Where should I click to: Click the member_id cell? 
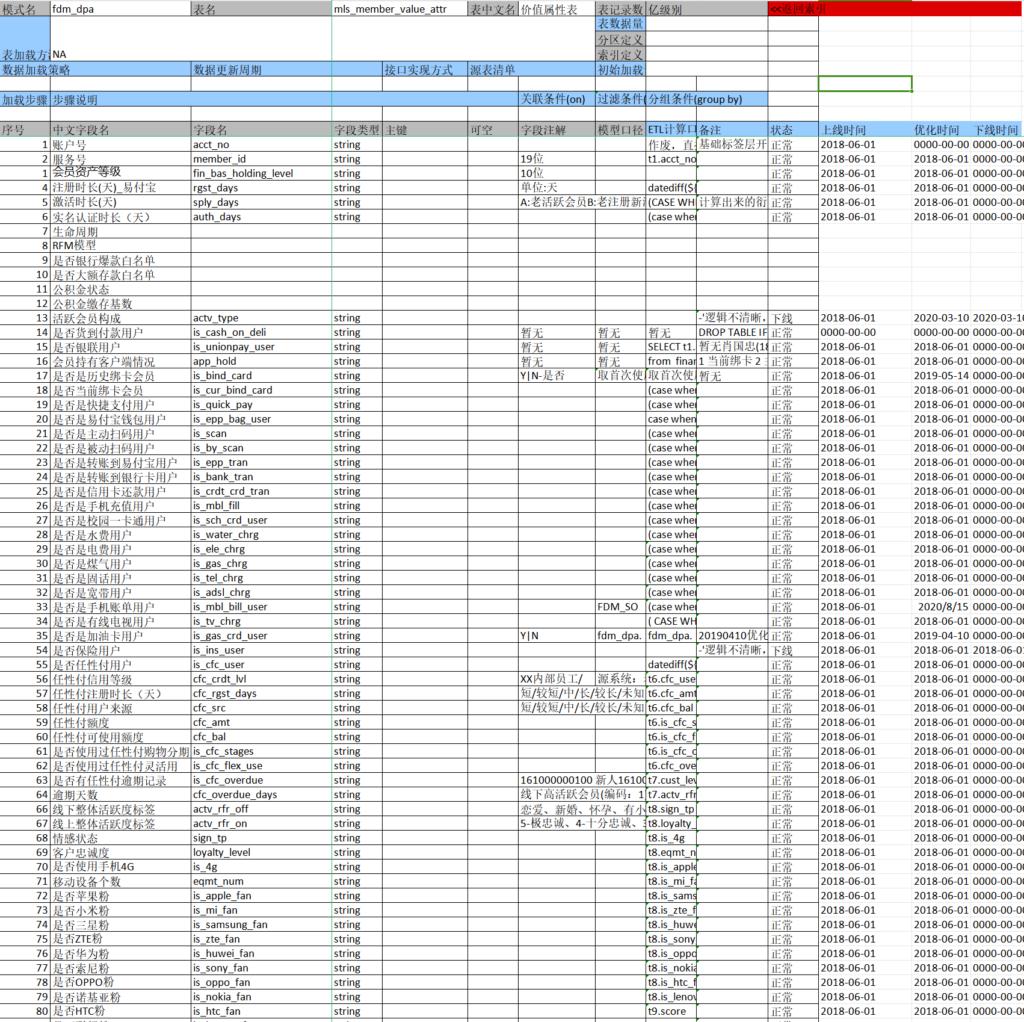tap(262, 159)
